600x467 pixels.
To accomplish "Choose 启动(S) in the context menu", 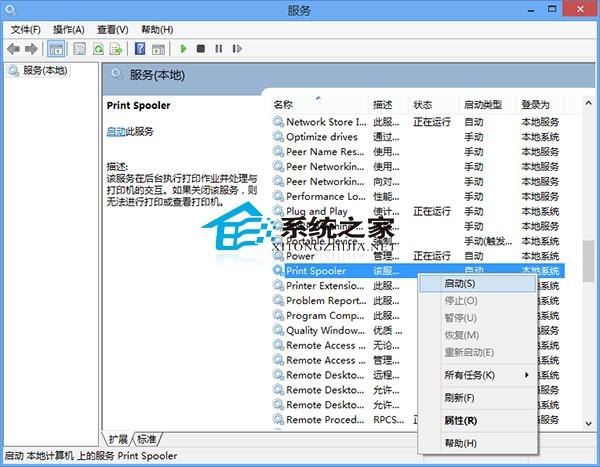I will pyautogui.click(x=478, y=284).
